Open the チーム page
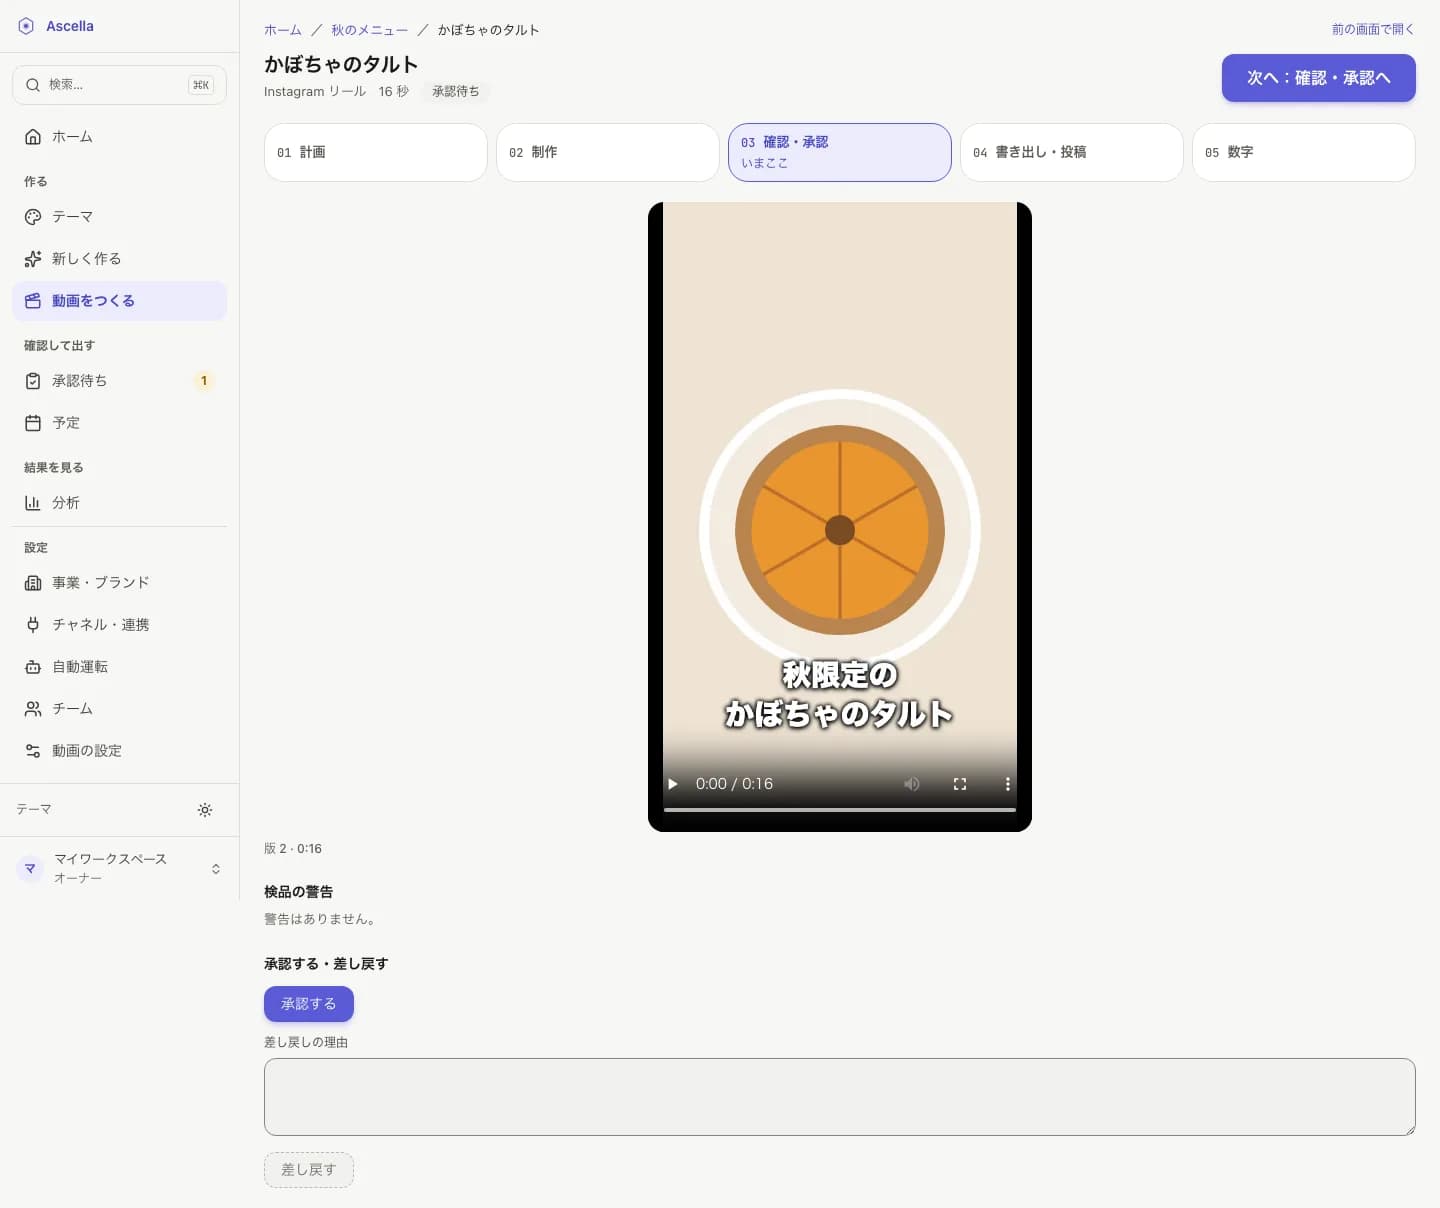The image size is (1440, 1208). tap(119, 709)
